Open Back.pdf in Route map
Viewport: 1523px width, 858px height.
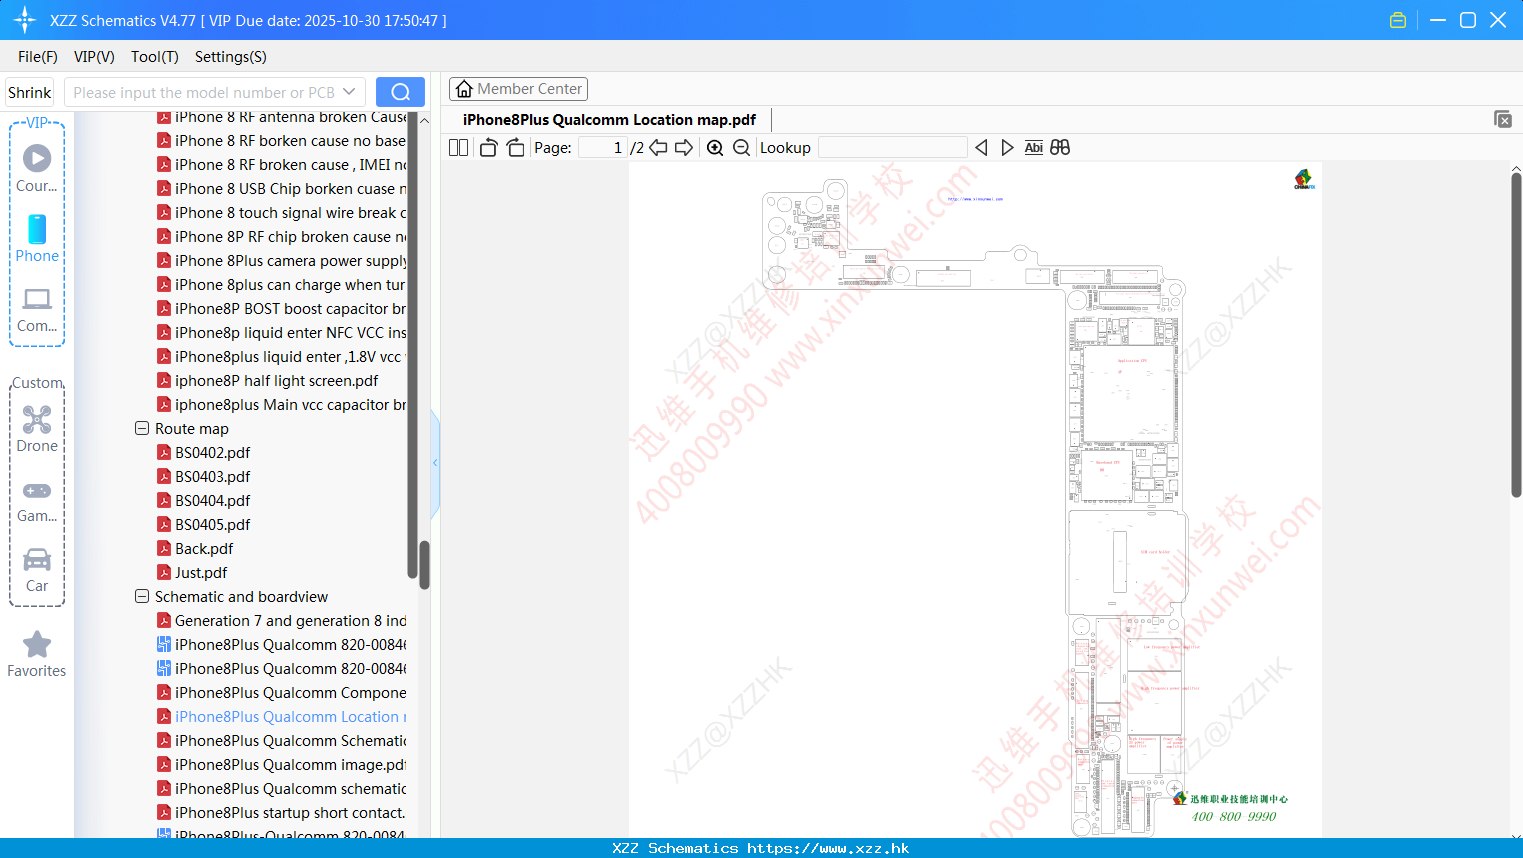(195, 548)
